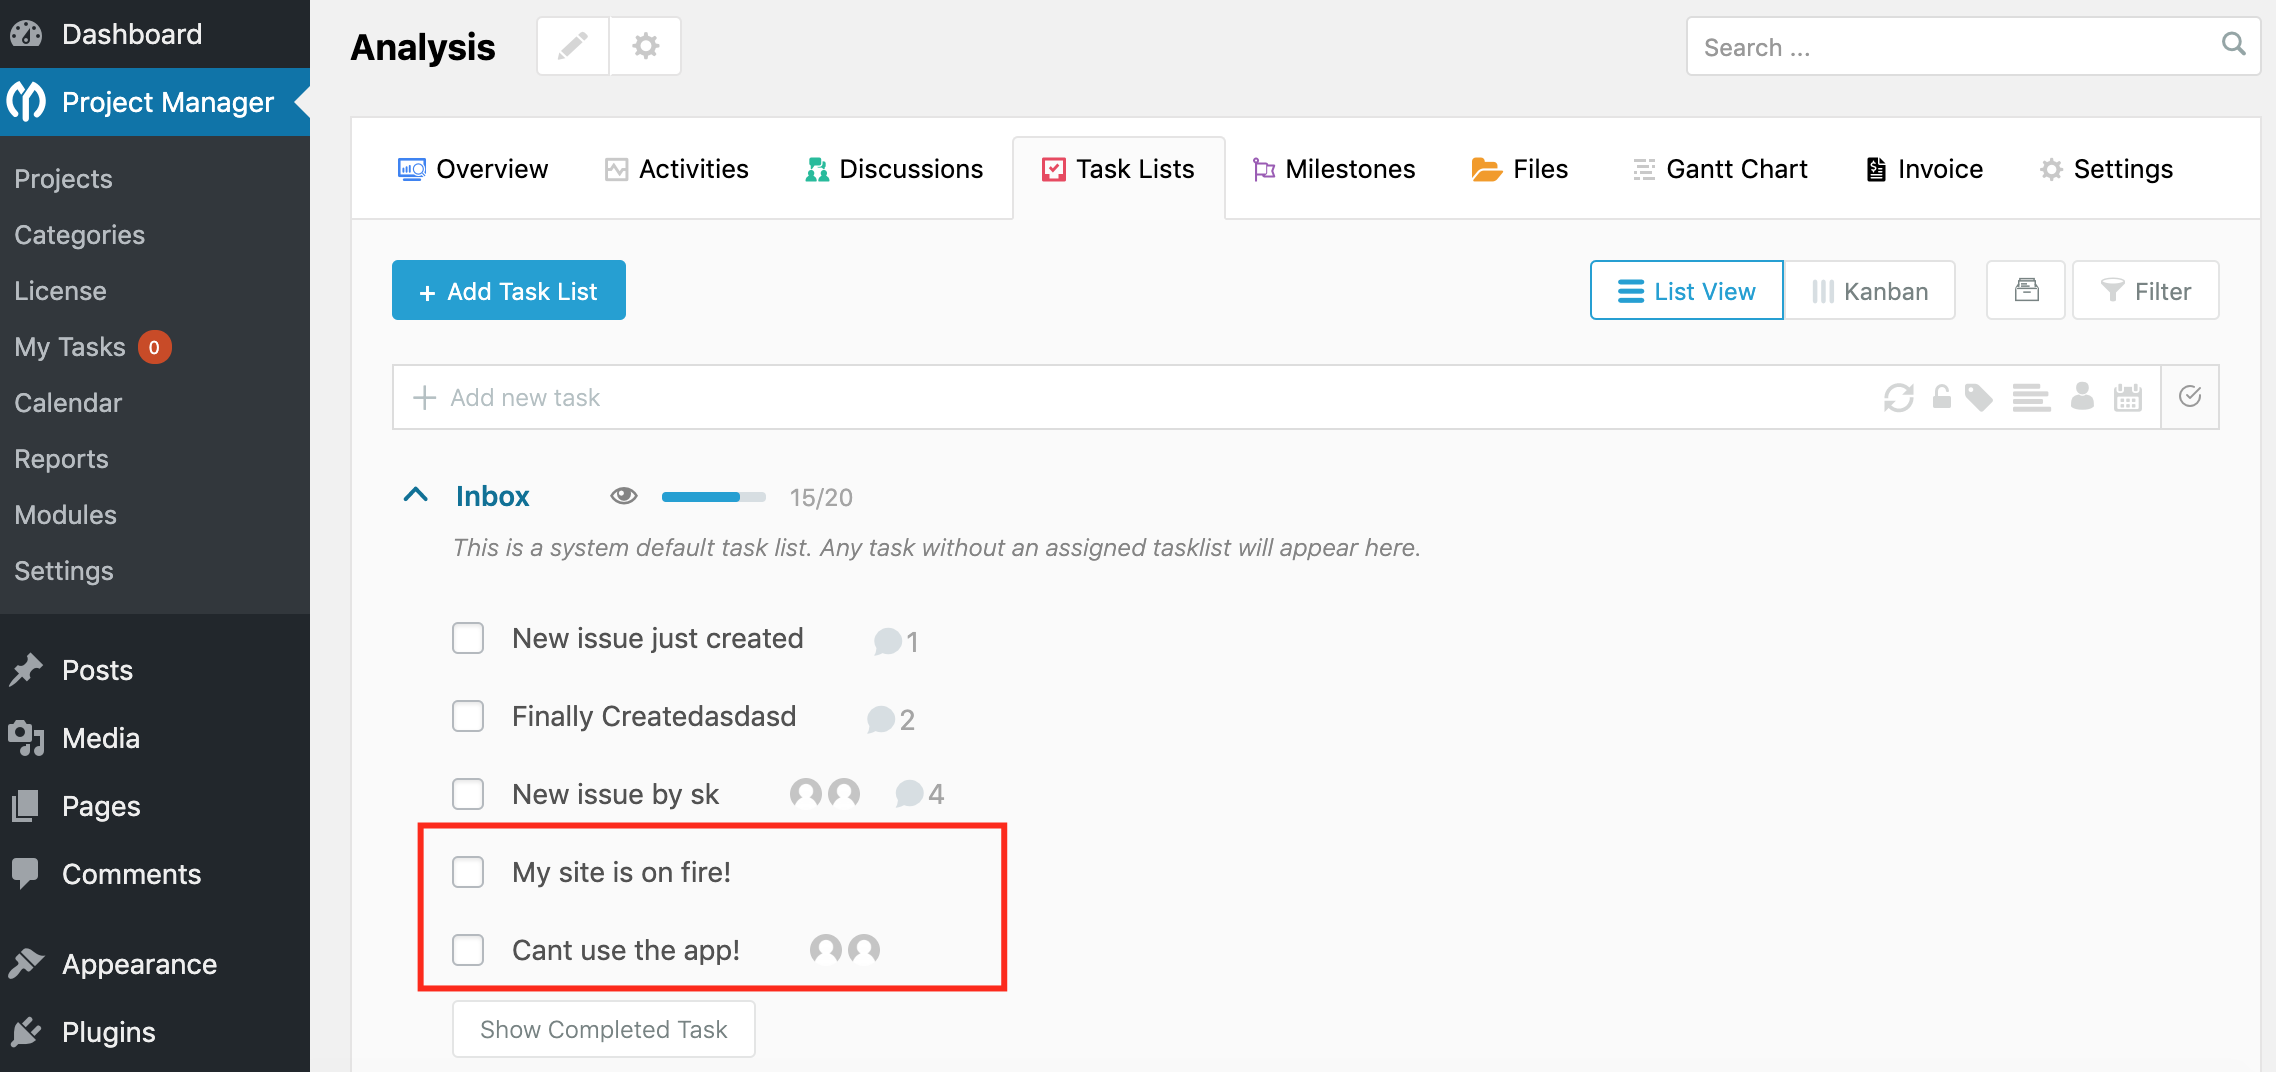Open the Invoice tab
The height and width of the screenshot is (1072, 2276).
1924,169
